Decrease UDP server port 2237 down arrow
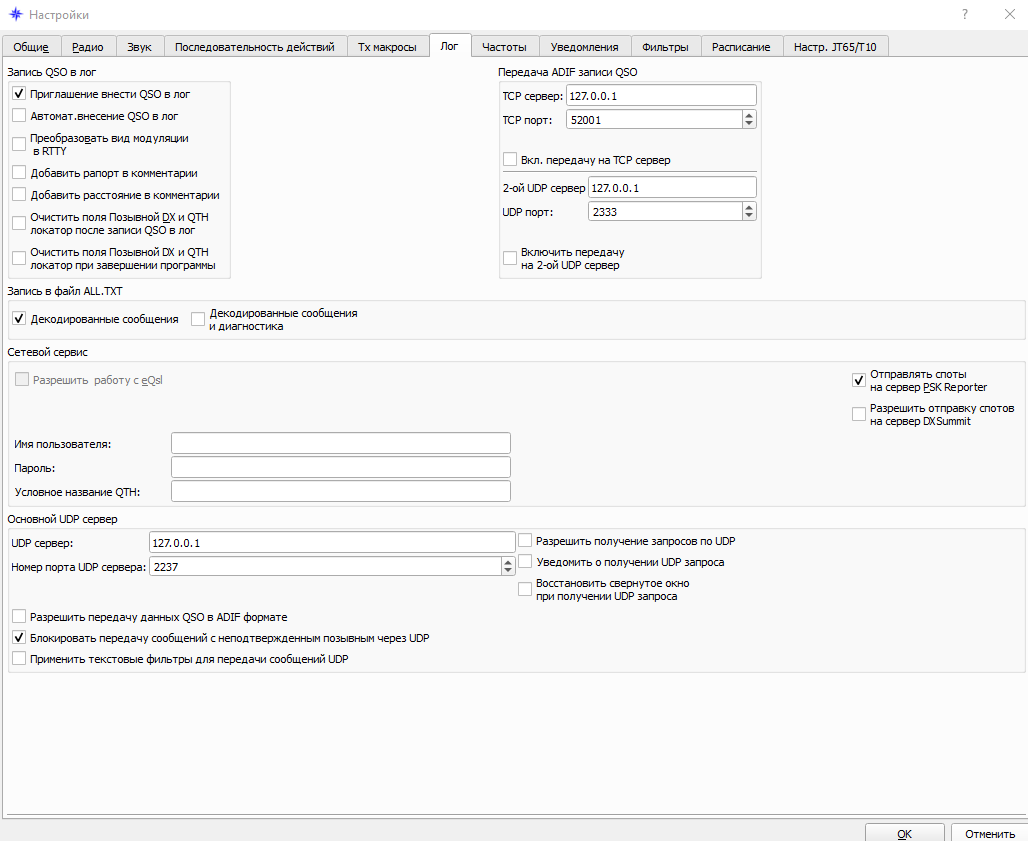The image size is (1028, 841). pos(507,572)
